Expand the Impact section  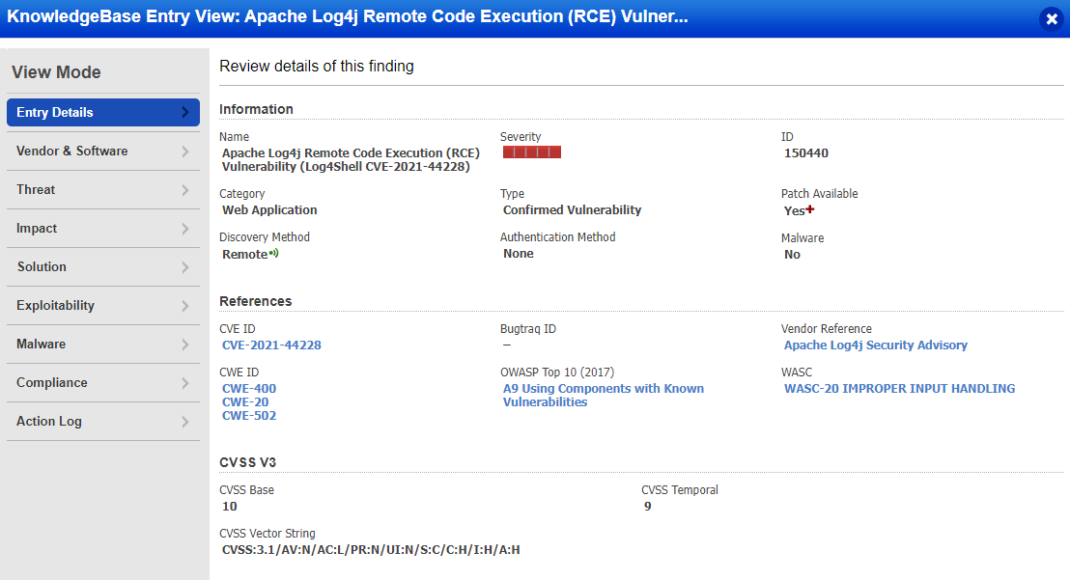[x=103, y=228]
